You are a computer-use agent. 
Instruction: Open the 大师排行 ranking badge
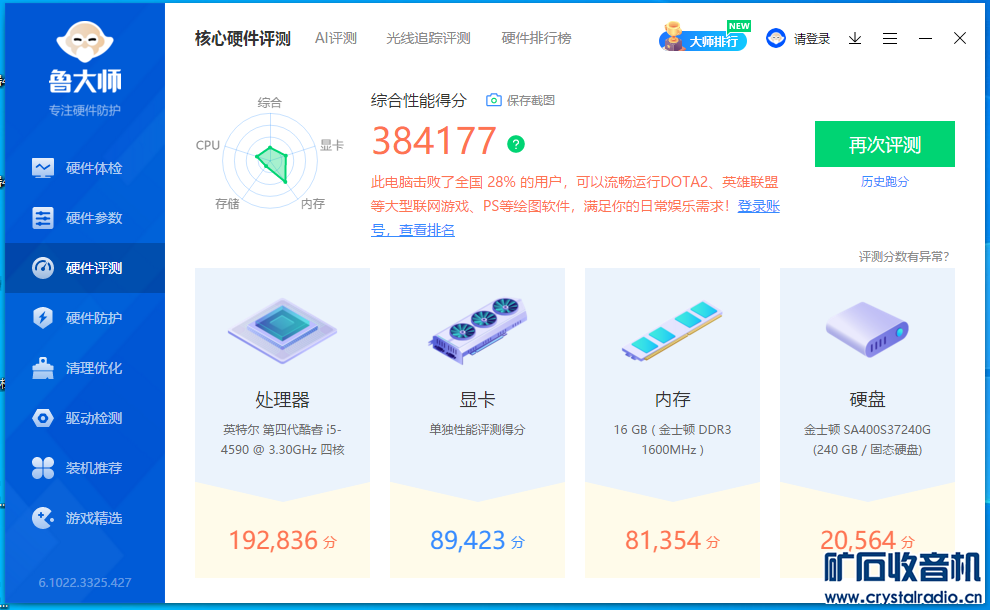[705, 37]
